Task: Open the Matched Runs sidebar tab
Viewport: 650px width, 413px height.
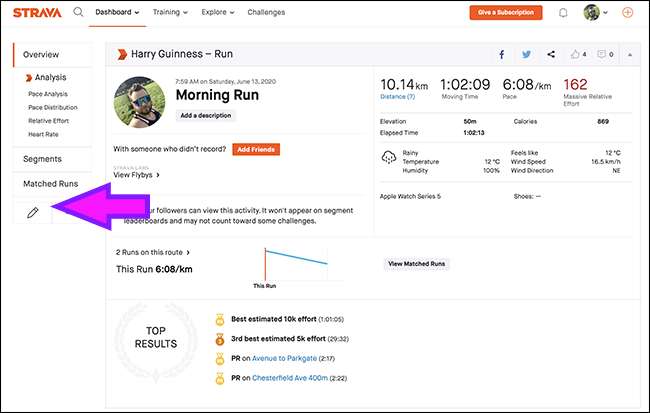Action: point(50,184)
